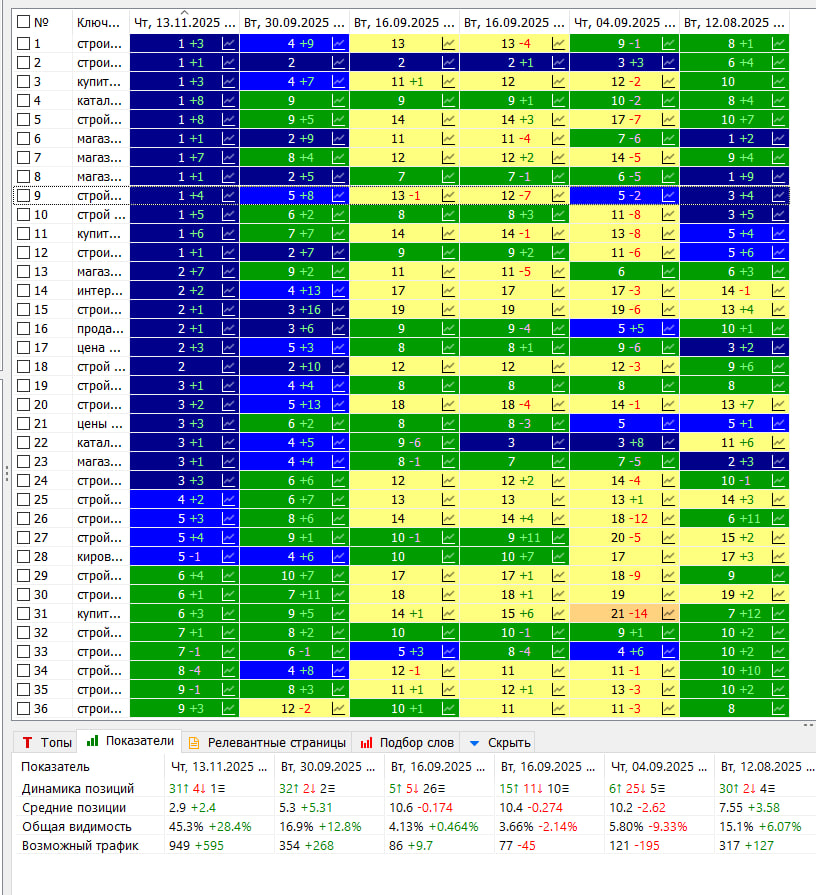816x895 pixels.
Task: Click the page icon of the Релевантные страницы tab
Action: 194,743
